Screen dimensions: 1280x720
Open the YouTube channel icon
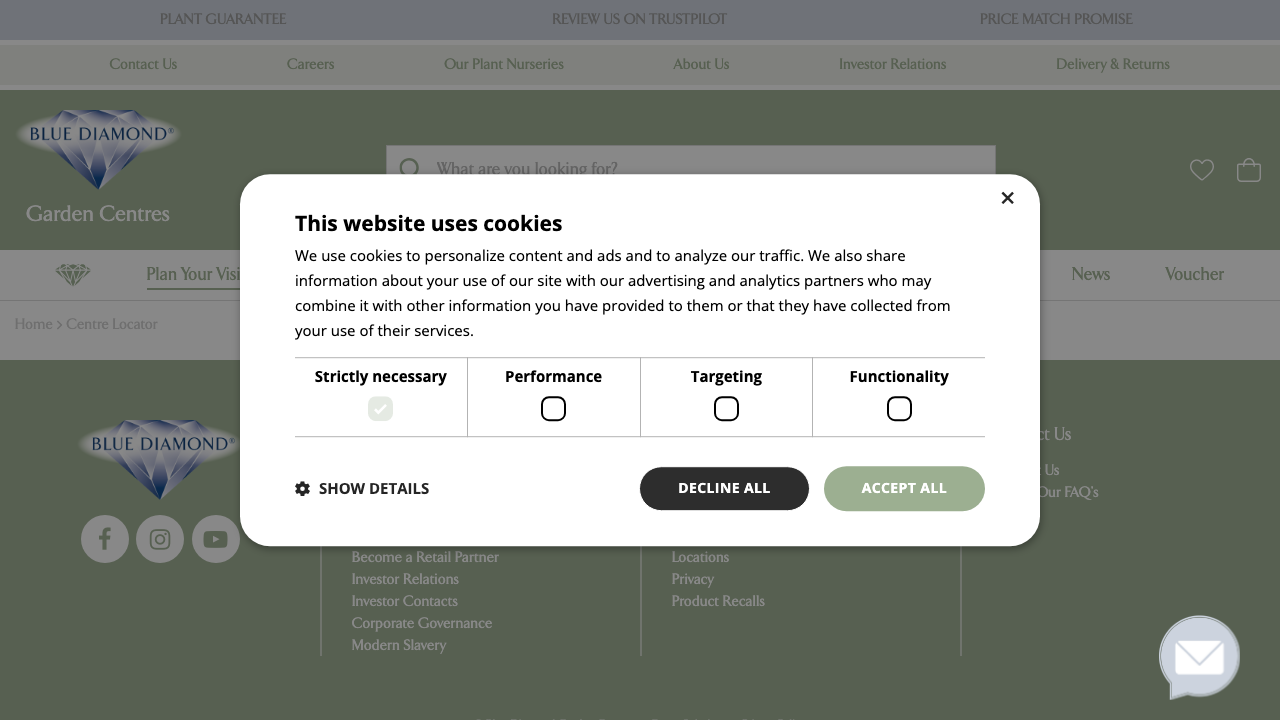coord(216,539)
